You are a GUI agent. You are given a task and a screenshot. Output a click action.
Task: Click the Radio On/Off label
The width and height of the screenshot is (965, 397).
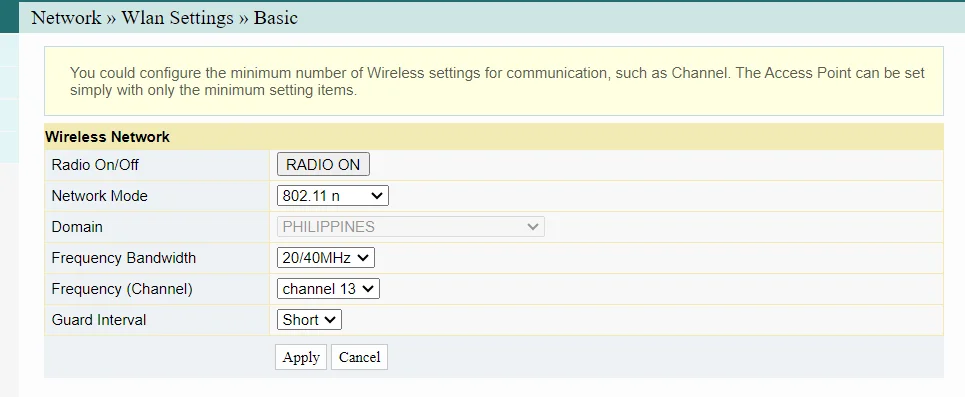pyautogui.click(x=95, y=165)
